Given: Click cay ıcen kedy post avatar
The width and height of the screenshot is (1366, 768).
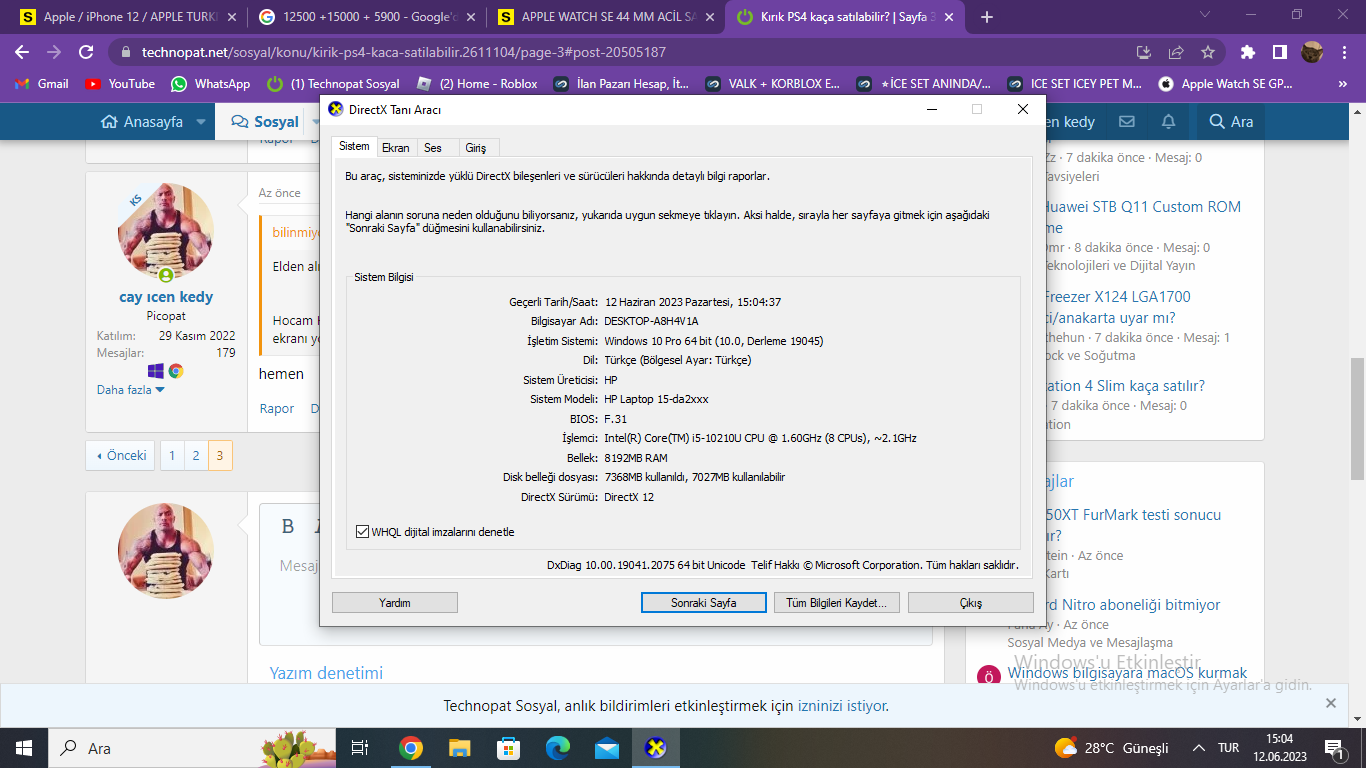Looking at the screenshot, I should click(x=166, y=231).
